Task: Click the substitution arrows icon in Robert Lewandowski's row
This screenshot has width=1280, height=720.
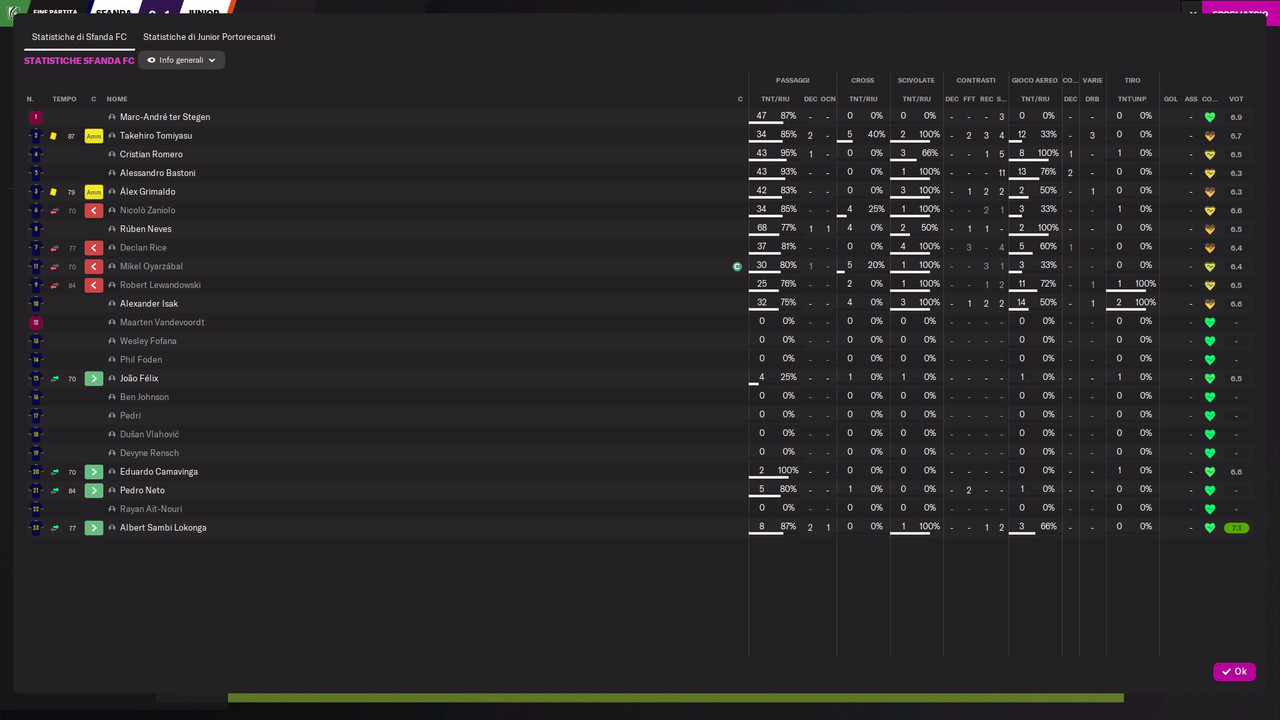Action: [x=54, y=286]
